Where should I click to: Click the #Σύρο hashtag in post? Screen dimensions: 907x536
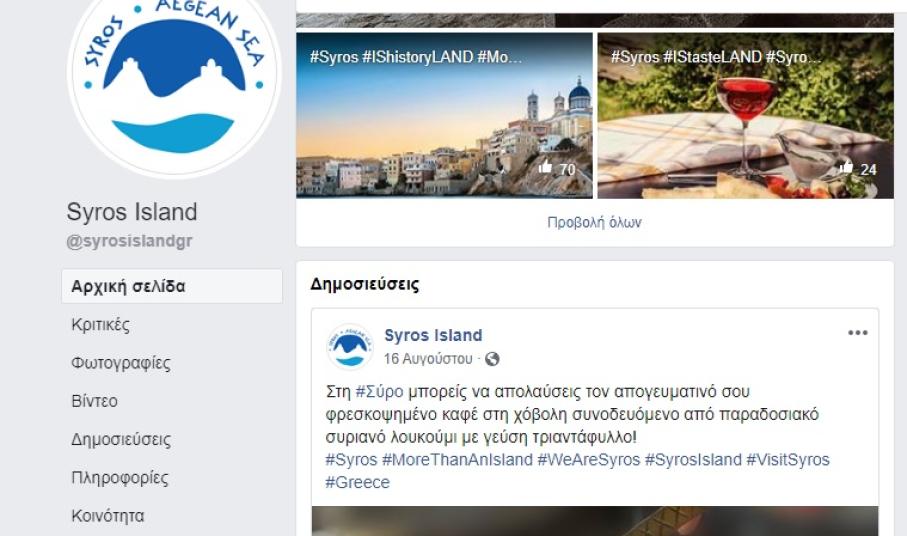click(379, 392)
